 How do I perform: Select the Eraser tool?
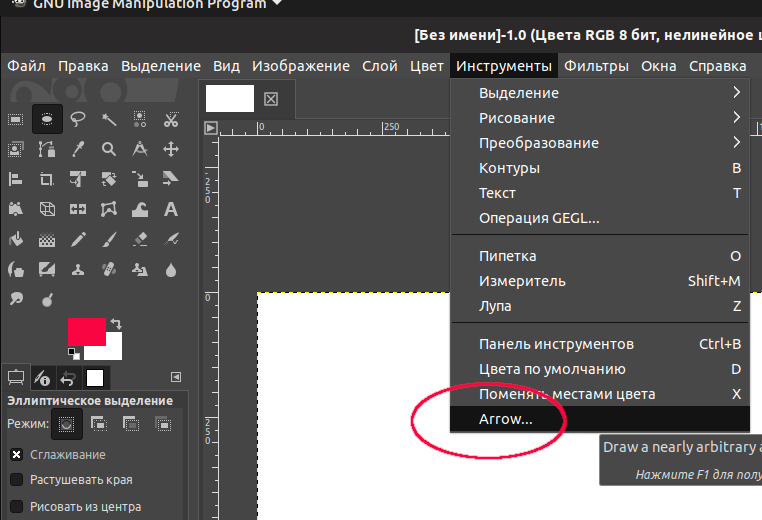tap(140, 240)
